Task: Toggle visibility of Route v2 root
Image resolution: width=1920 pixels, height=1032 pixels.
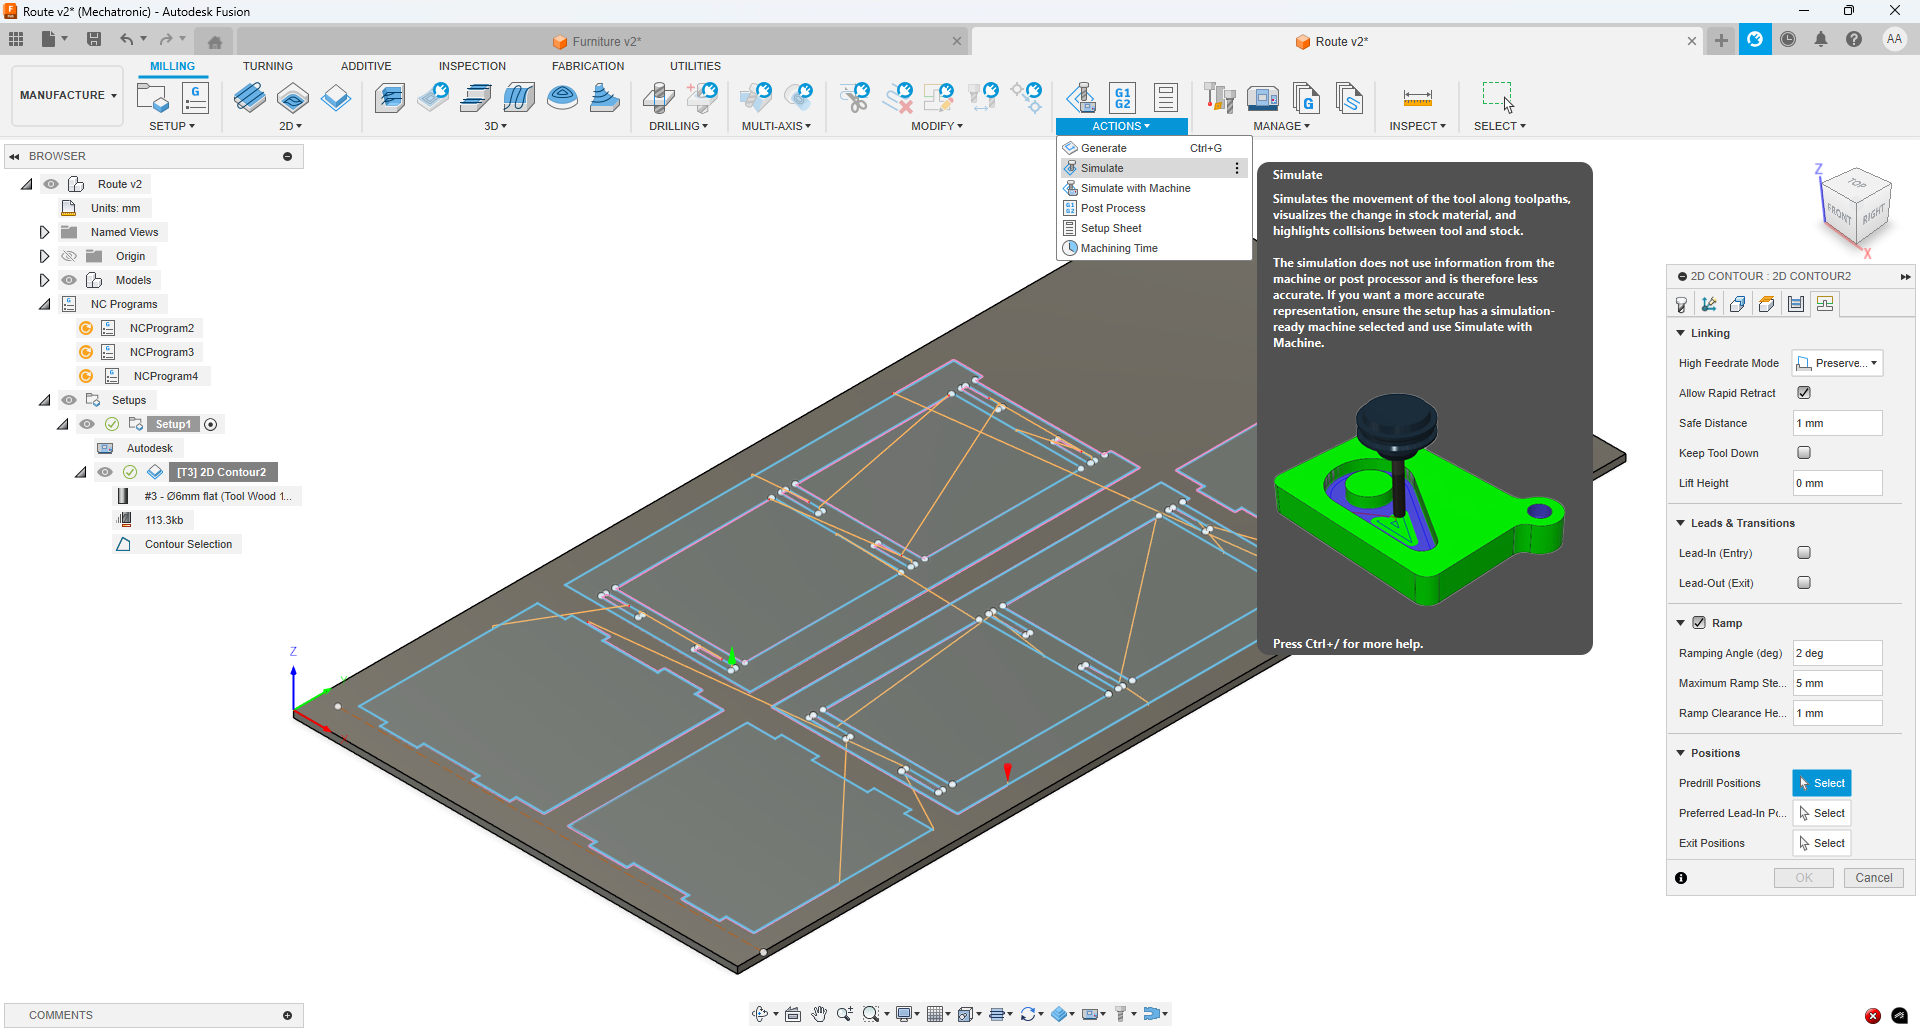Action: click(51, 184)
